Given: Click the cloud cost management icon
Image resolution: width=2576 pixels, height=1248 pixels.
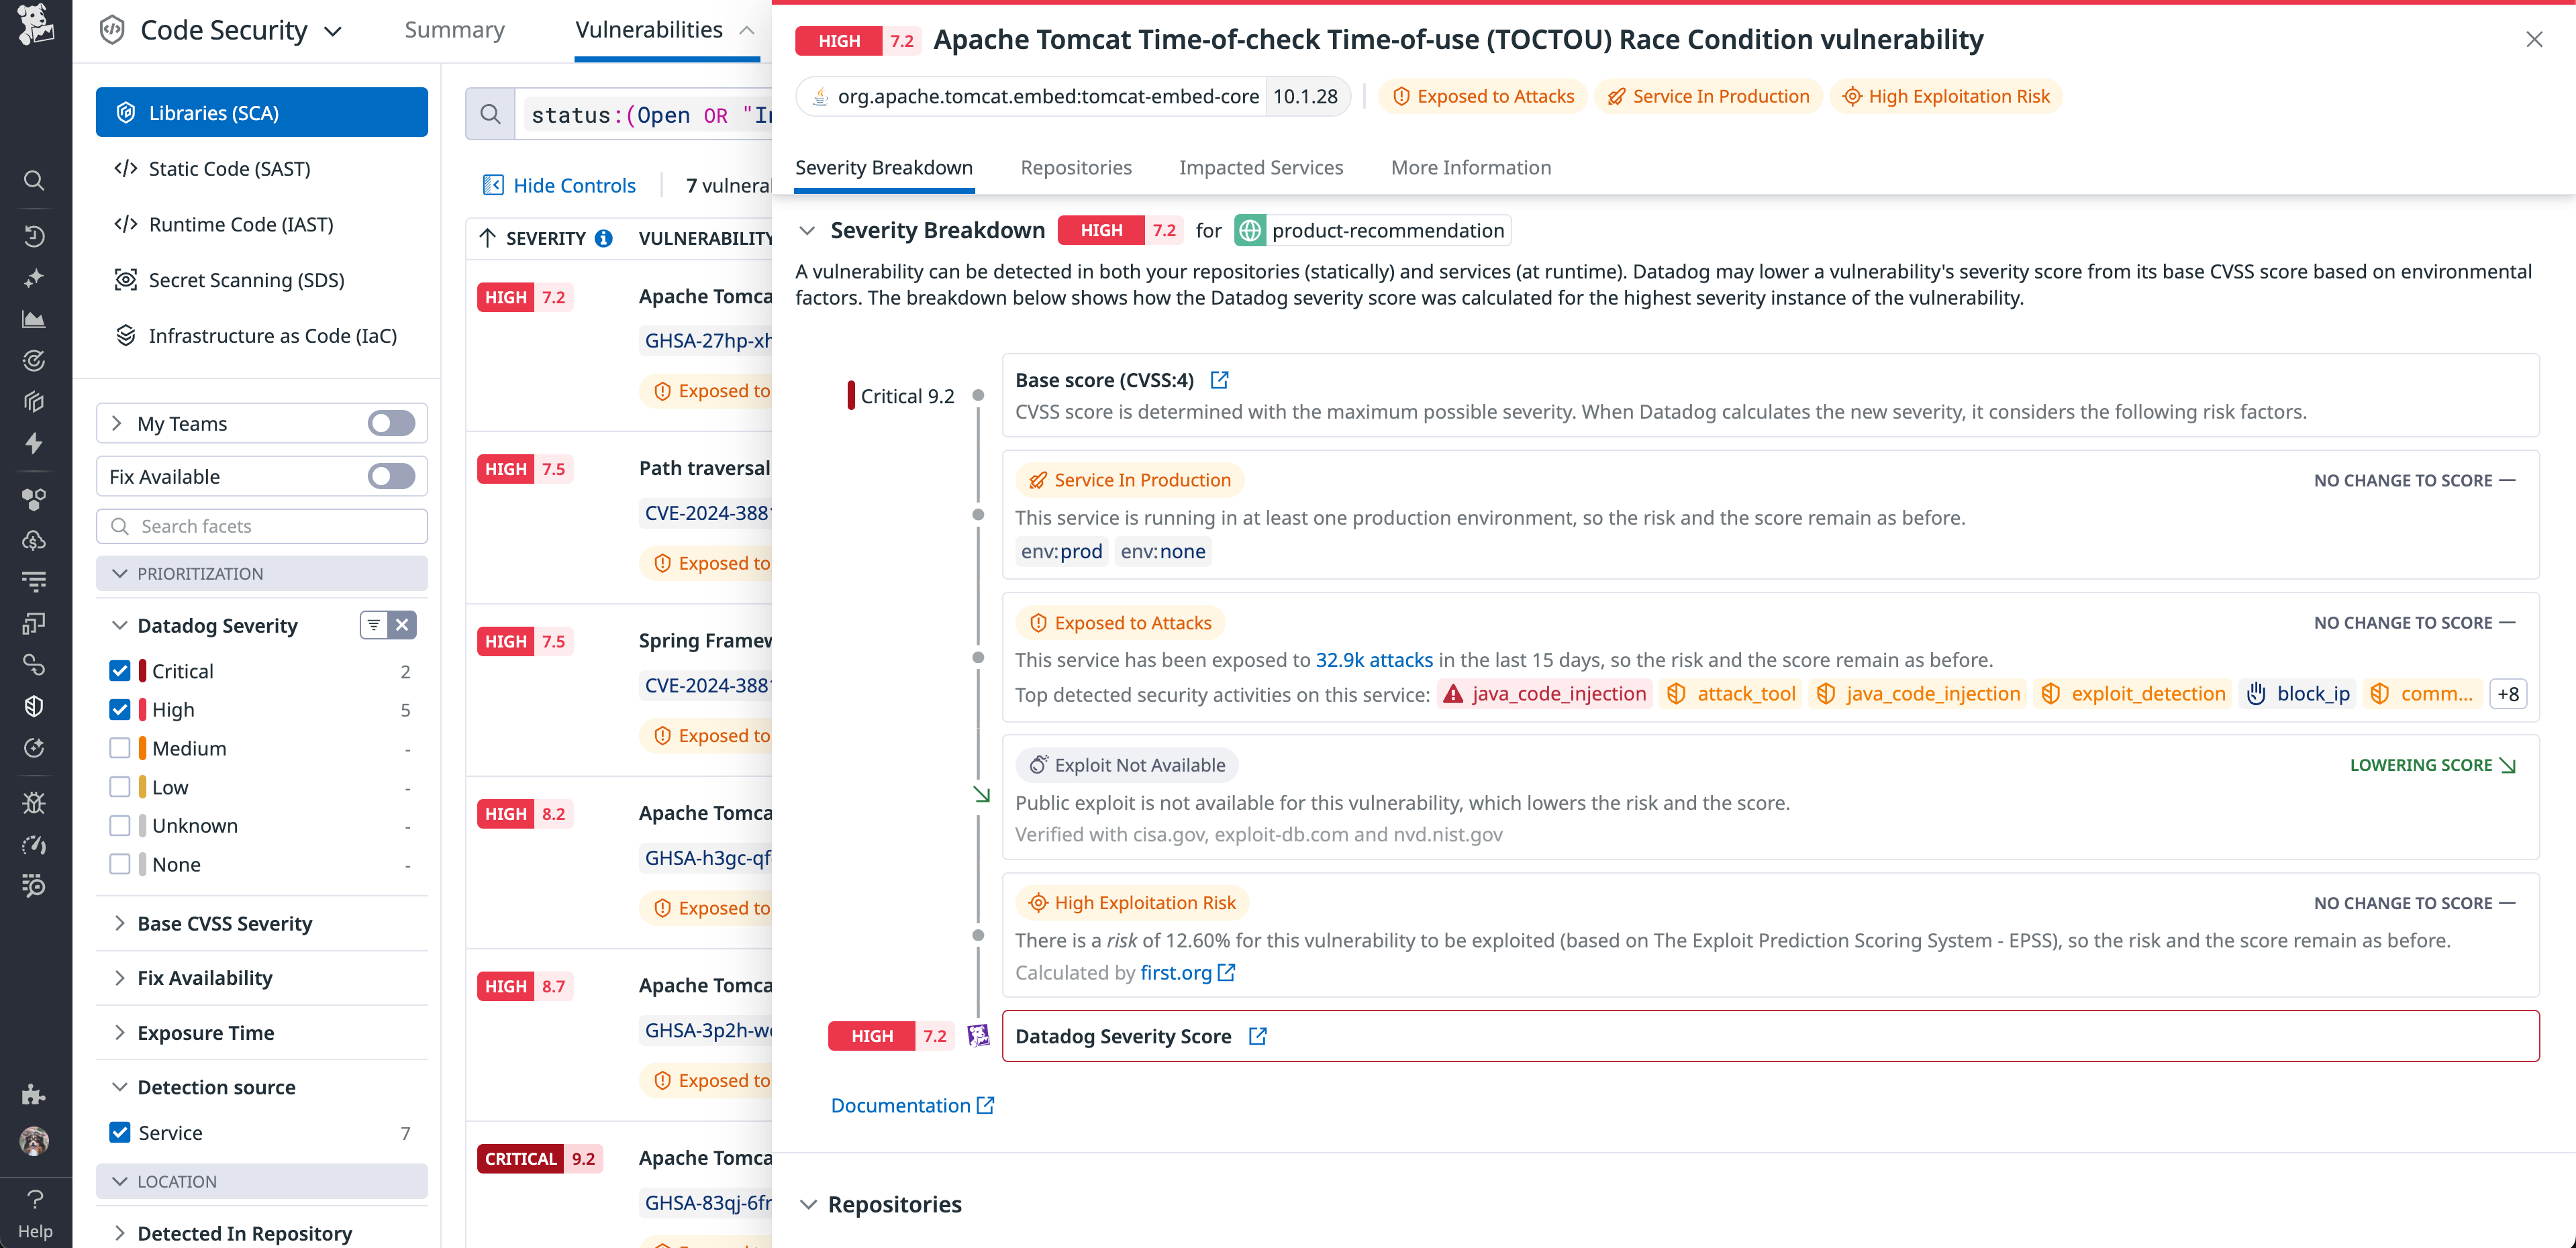Looking at the screenshot, I should tap(34, 540).
